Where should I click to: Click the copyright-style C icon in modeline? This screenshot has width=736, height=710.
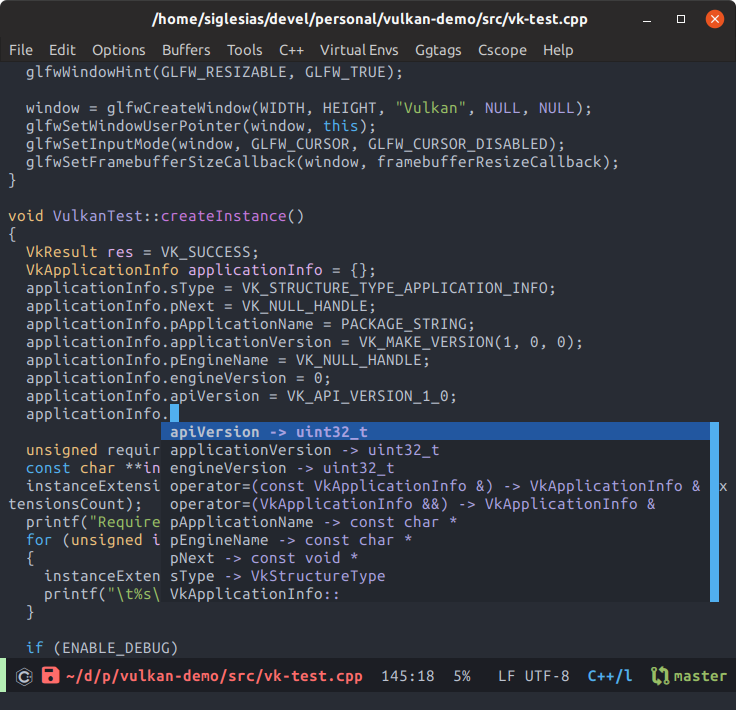tap(24, 676)
